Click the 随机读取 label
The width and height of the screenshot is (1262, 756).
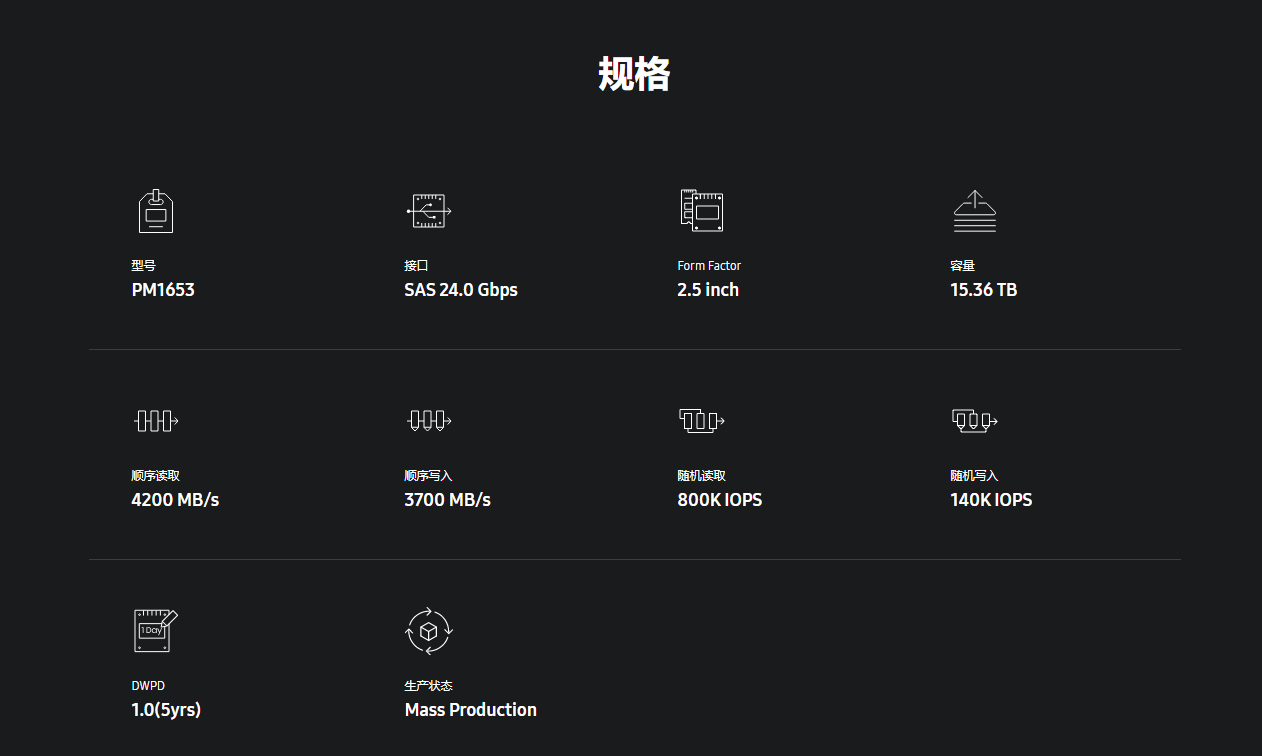click(701, 476)
